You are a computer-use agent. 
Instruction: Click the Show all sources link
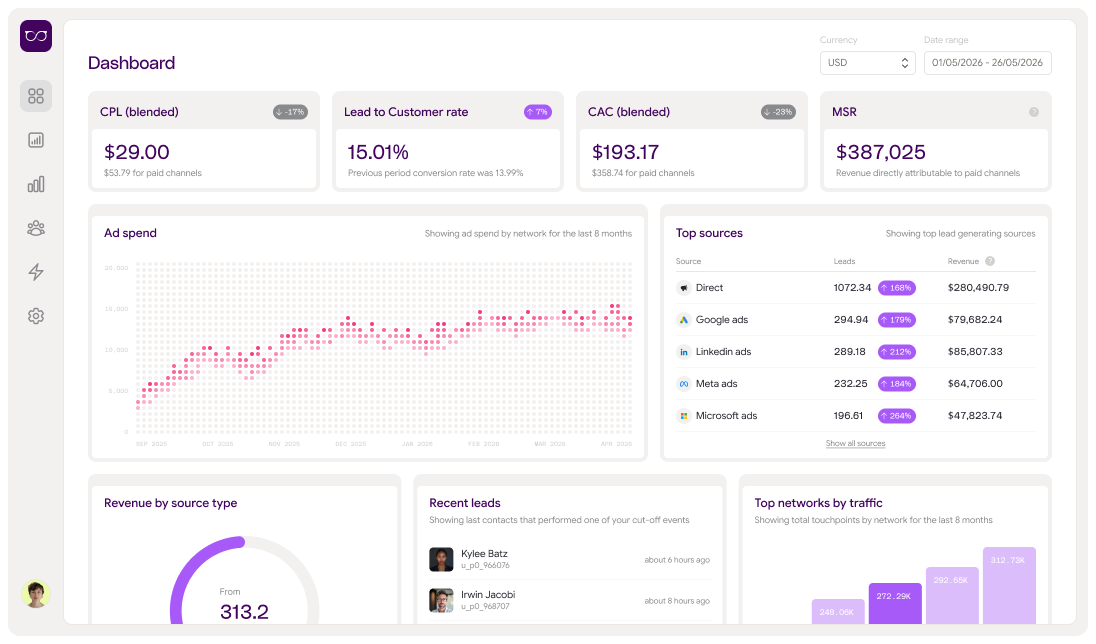click(855, 443)
